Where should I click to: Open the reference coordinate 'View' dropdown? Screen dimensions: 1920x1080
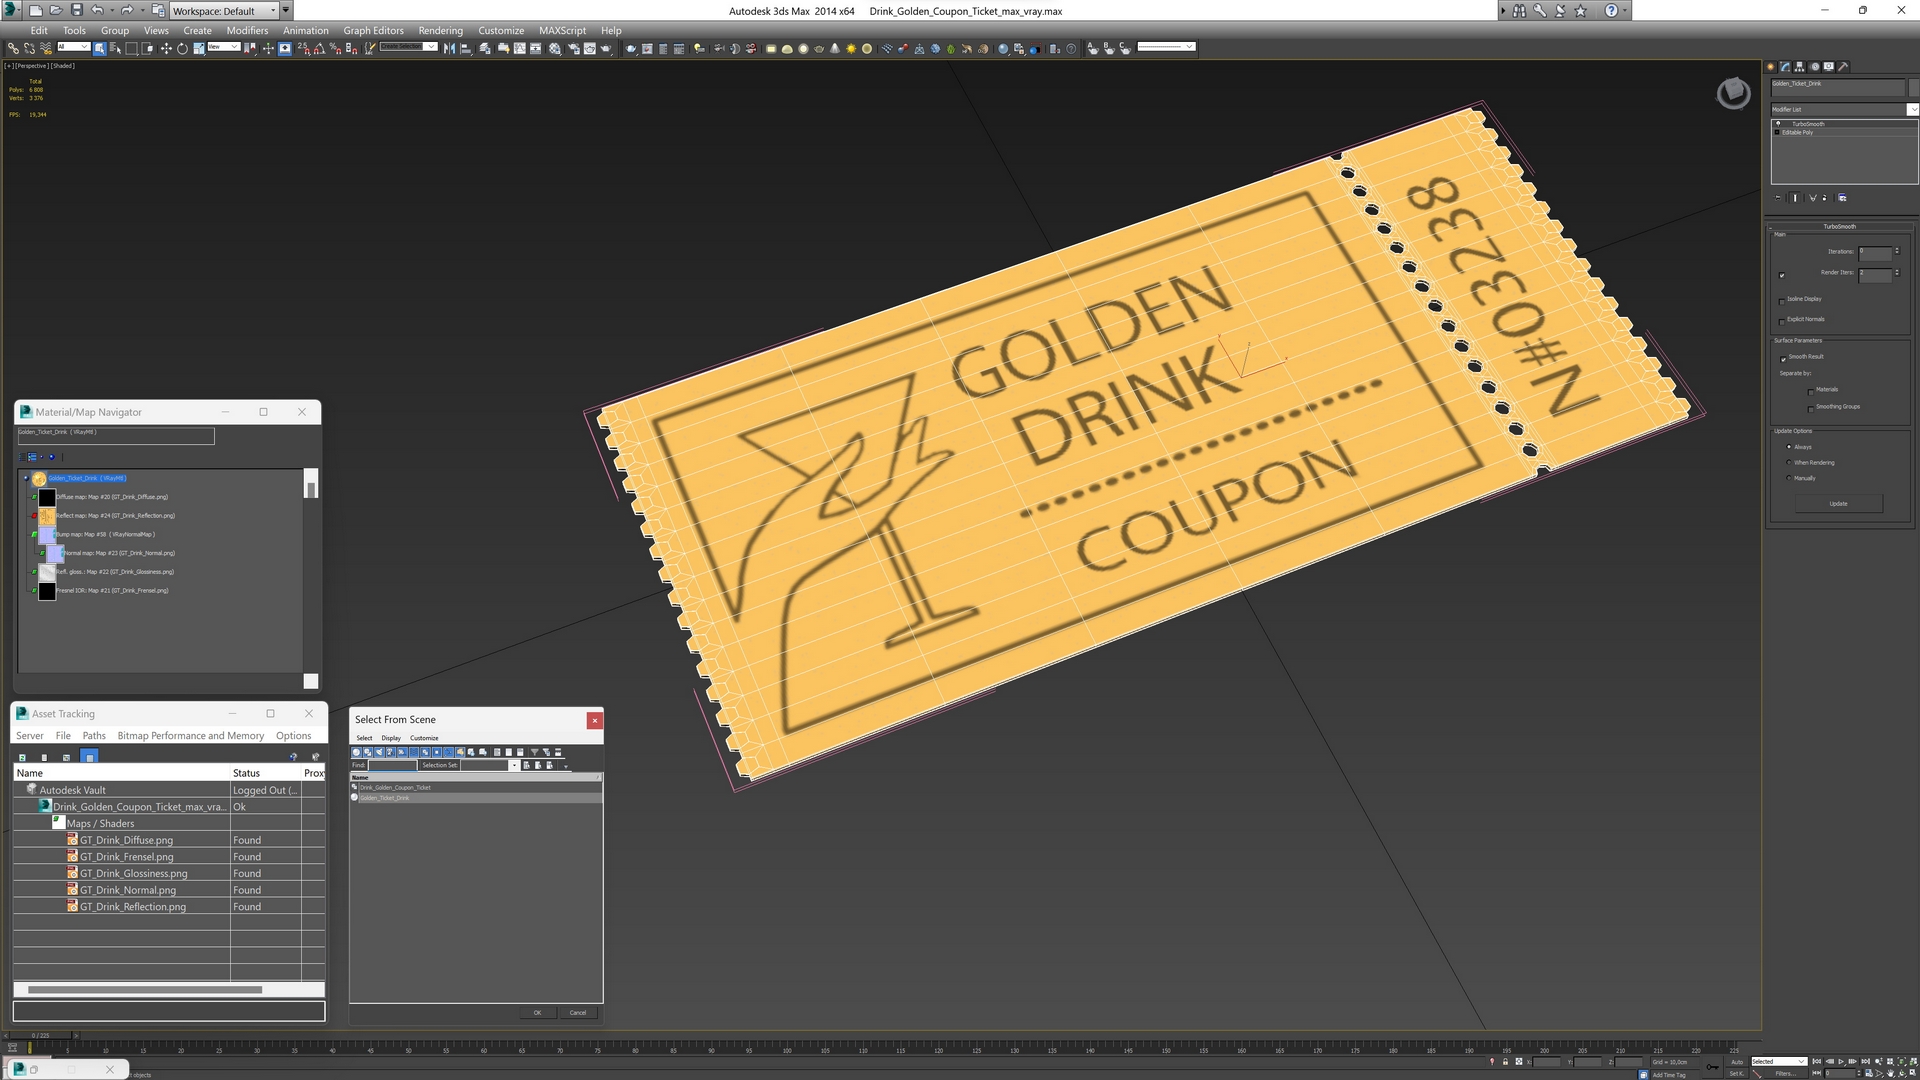(x=223, y=47)
